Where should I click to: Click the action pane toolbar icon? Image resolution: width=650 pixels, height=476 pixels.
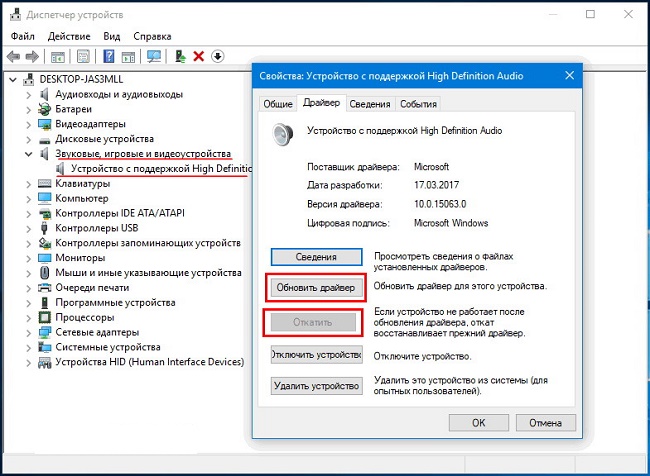point(129,56)
